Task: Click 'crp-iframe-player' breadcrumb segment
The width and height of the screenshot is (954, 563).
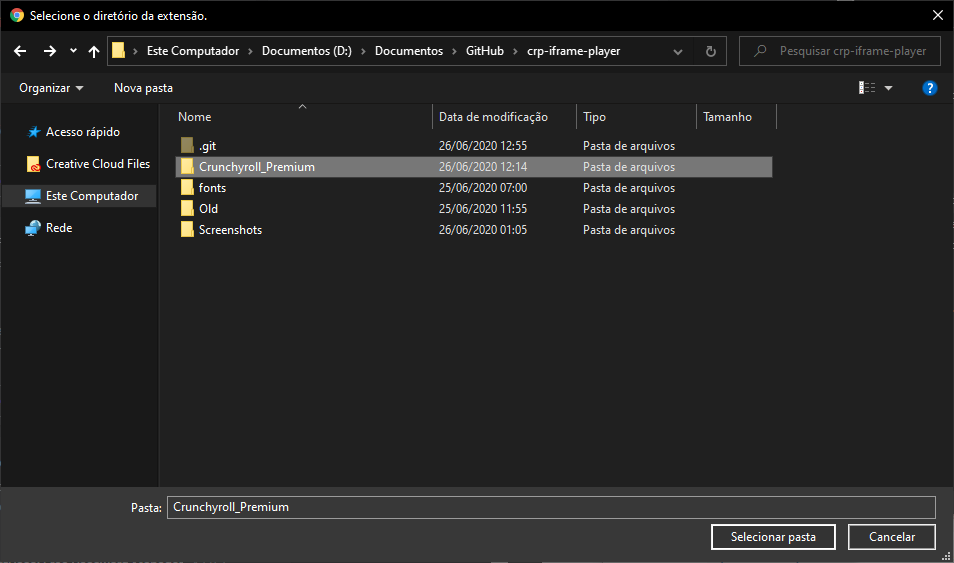Action: click(x=574, y=51)
